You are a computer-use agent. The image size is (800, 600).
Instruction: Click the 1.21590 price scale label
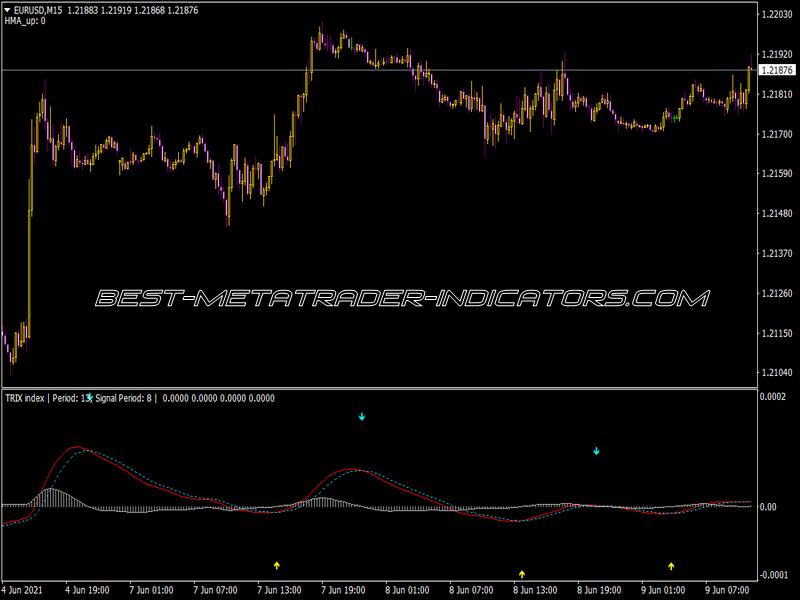pyautogui.click(x=777, y=173)
